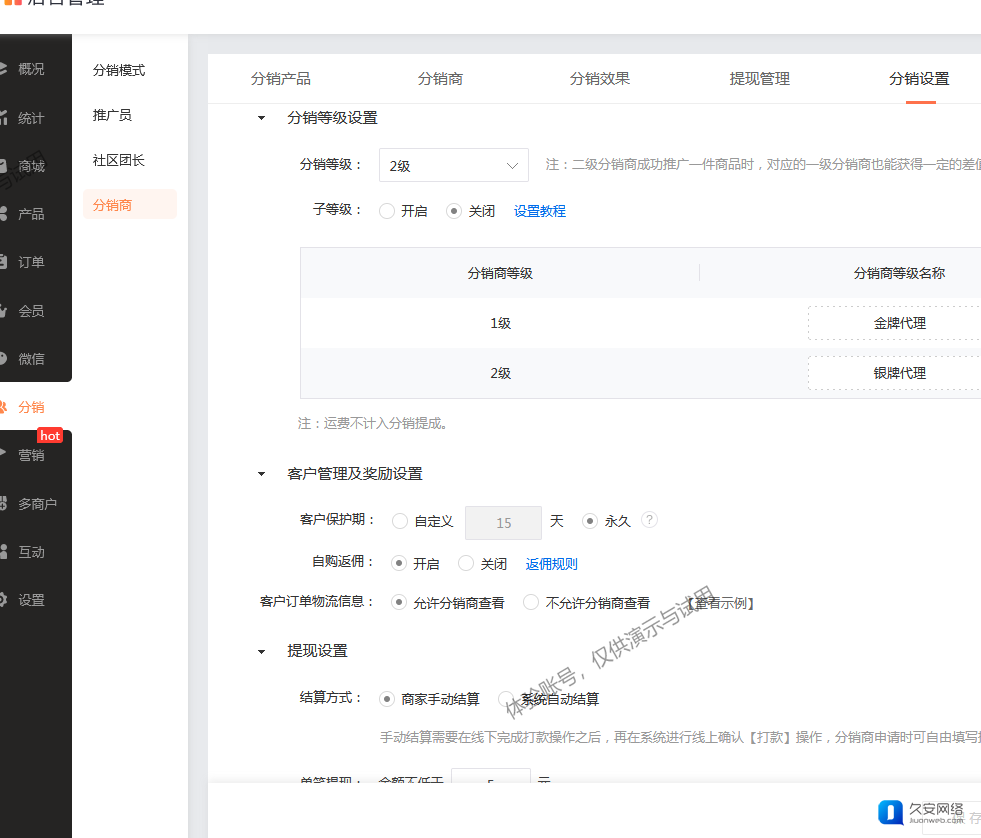Open the 设置教程 link
981x838 pixels.
[x=539, y=211]
